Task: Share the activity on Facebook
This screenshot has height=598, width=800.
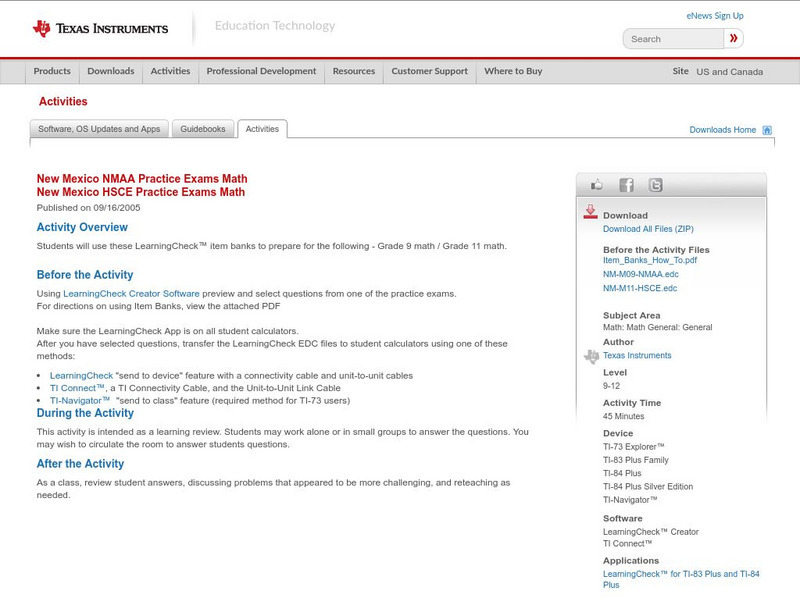Action: [x=626, y=184]
